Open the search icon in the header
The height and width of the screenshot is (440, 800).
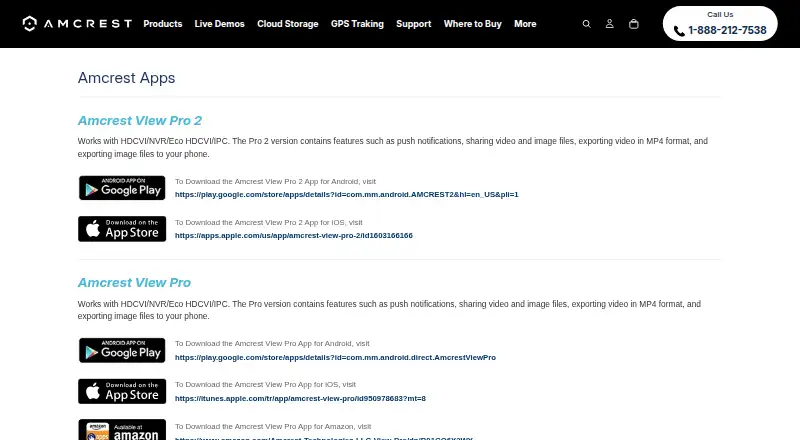tap(587, 24)
